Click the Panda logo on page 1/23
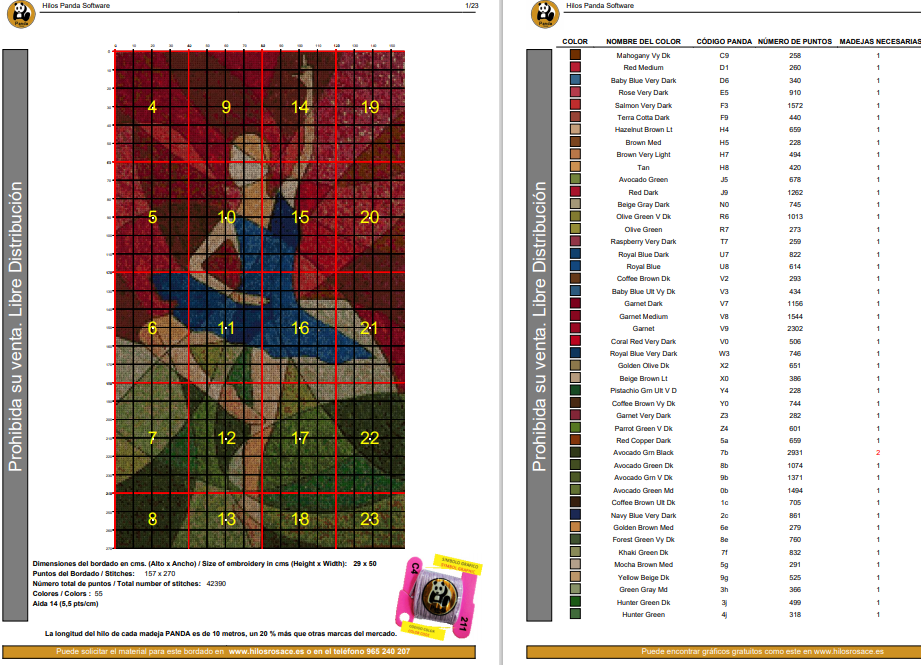This screenshot has width=921, height=665. pyautogui.click(x=21, y=14)
